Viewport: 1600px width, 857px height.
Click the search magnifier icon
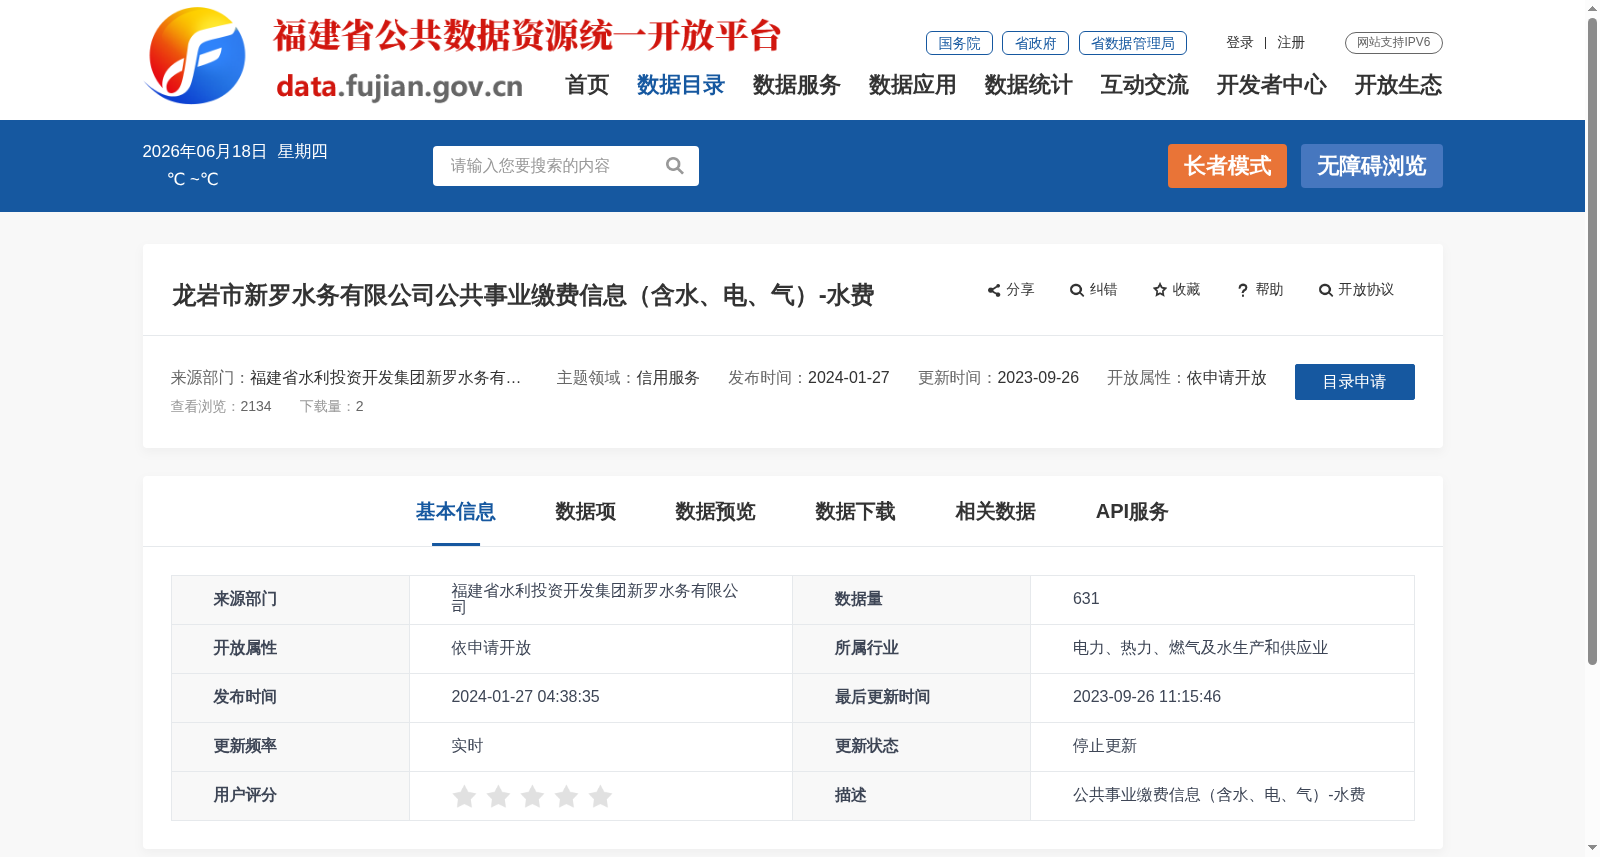[675, 166]
